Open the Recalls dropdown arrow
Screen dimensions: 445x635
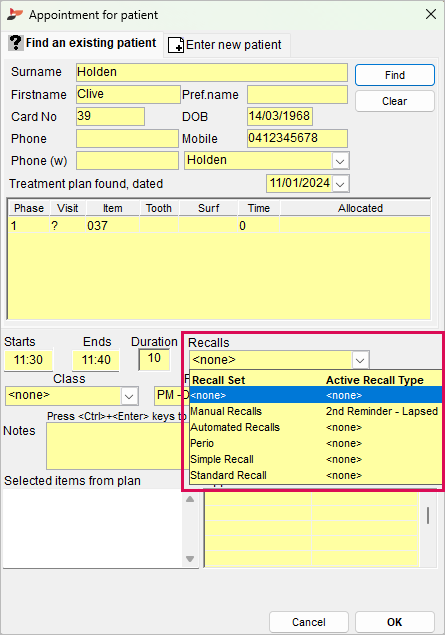click(360, 360)
